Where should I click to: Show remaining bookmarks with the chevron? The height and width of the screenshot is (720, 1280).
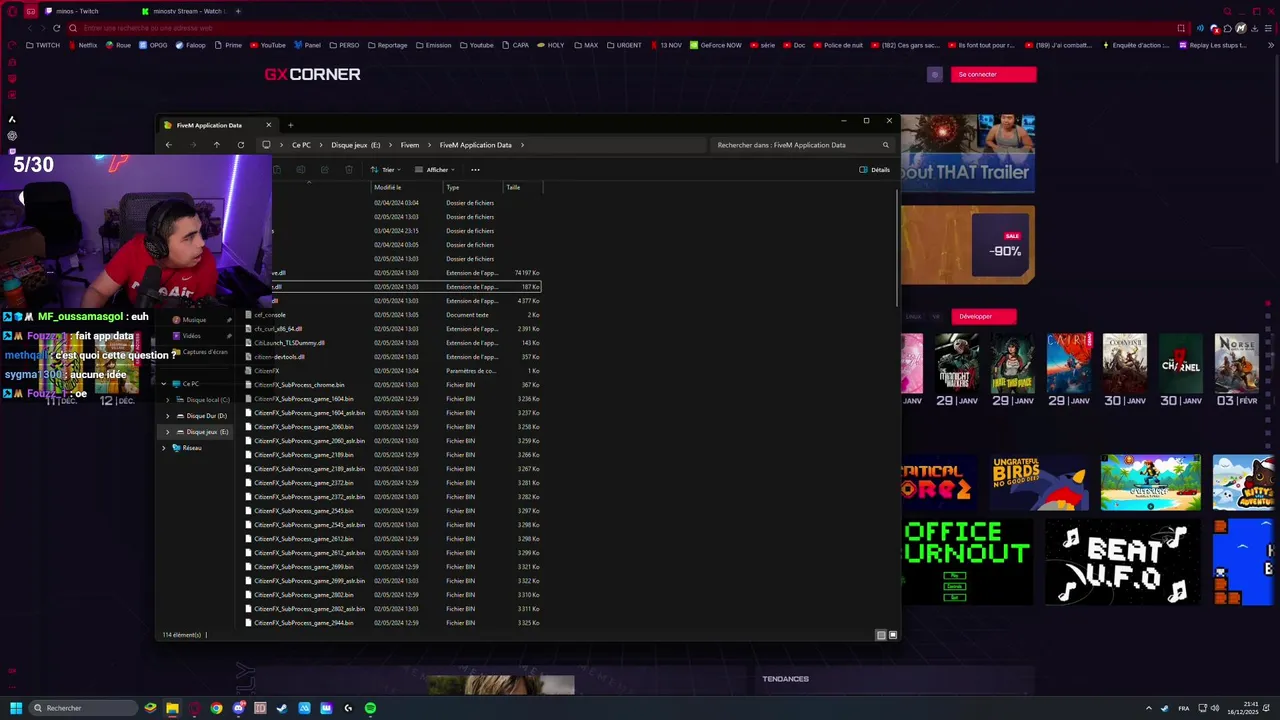[1272, 45]
